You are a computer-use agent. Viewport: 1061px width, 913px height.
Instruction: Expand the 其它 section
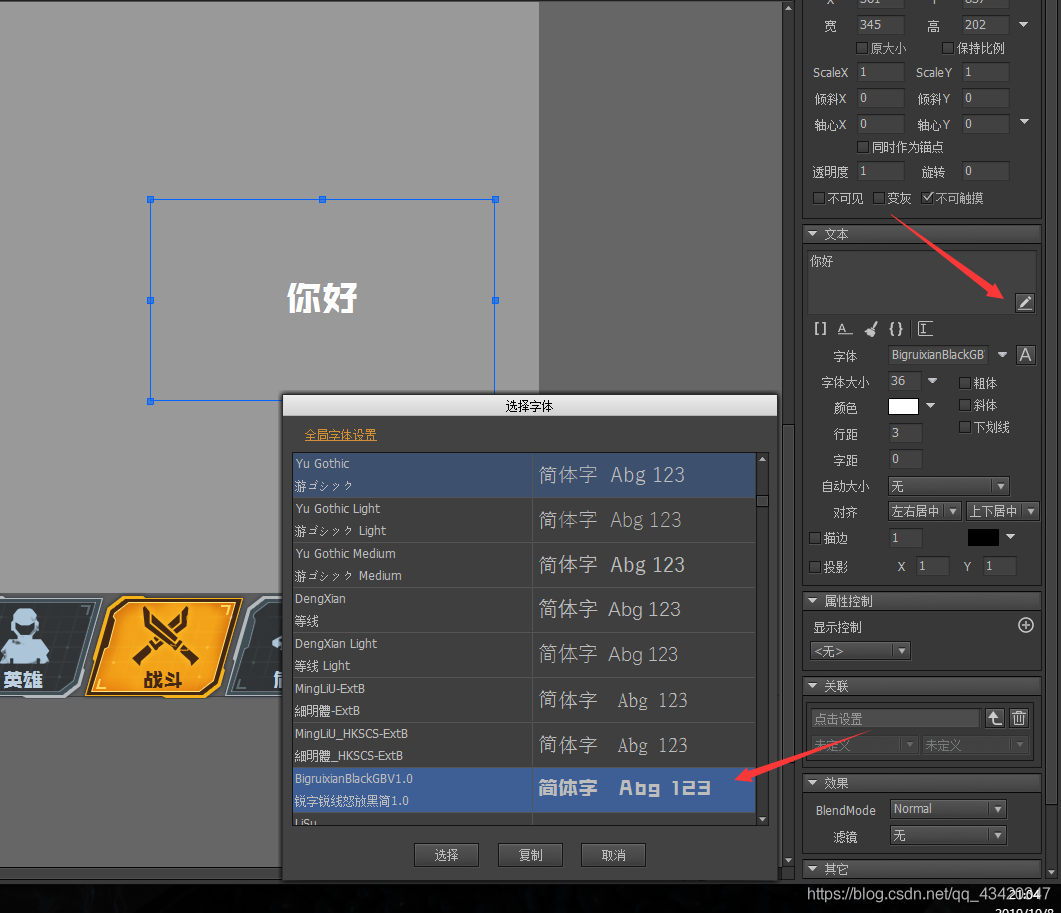pyautogui.click(x=813, y=868)
